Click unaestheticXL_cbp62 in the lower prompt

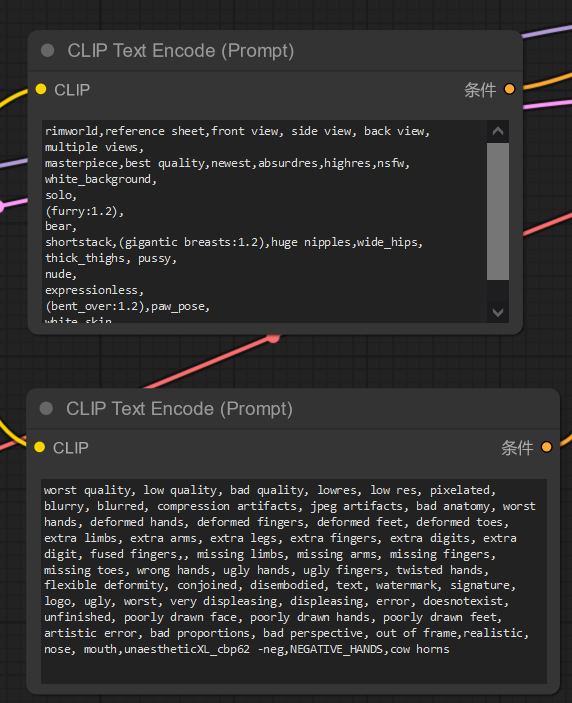point(187,649)
